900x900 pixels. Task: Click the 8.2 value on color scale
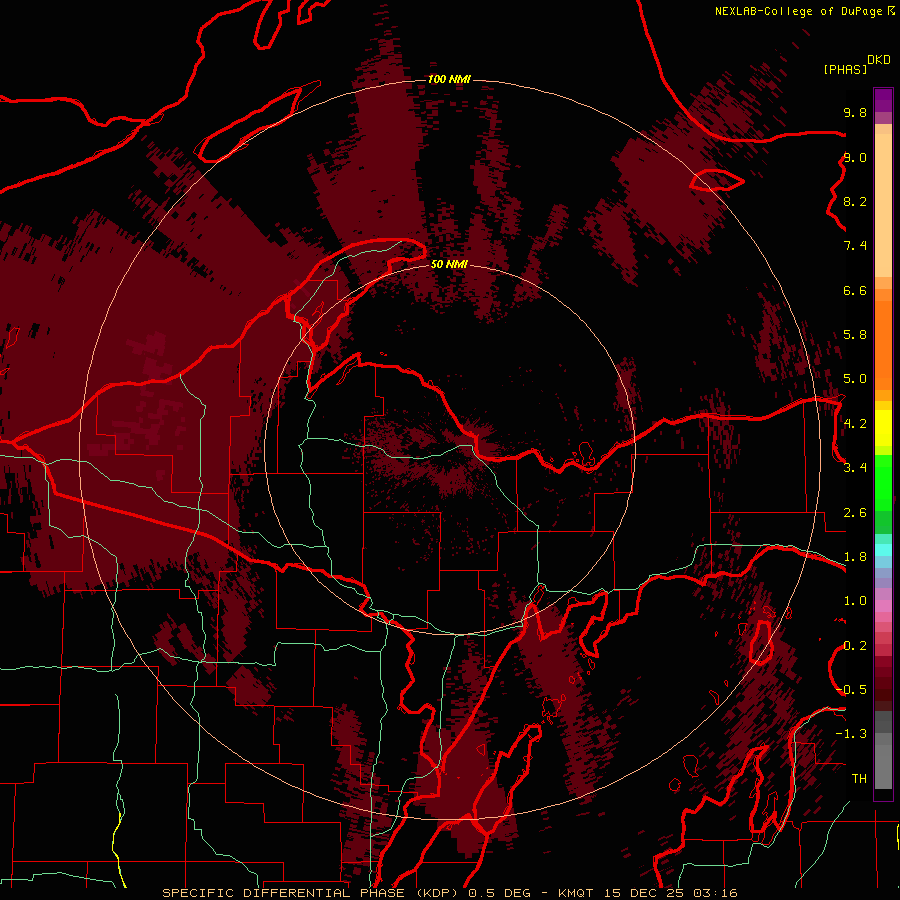(x=855, y=201)
